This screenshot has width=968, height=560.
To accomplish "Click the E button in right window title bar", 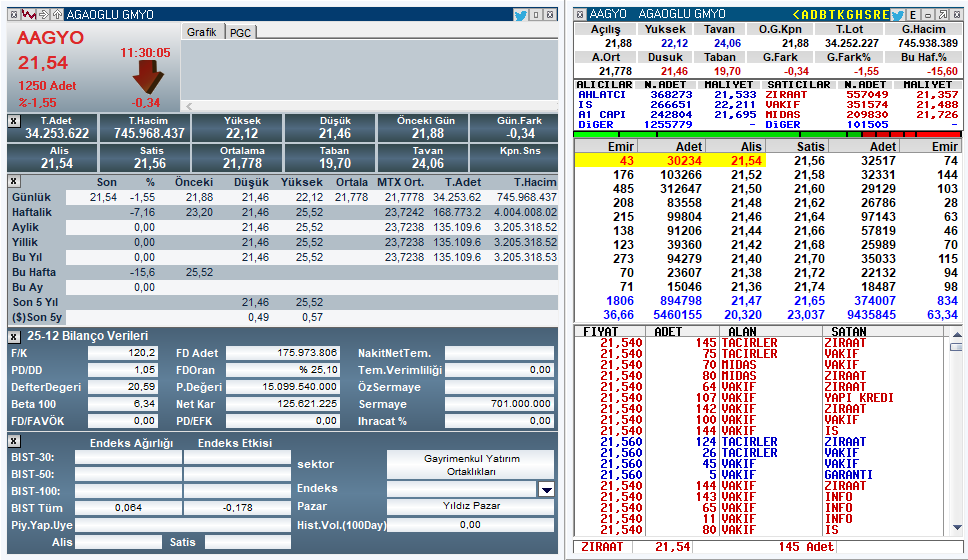I will [913, 14].
